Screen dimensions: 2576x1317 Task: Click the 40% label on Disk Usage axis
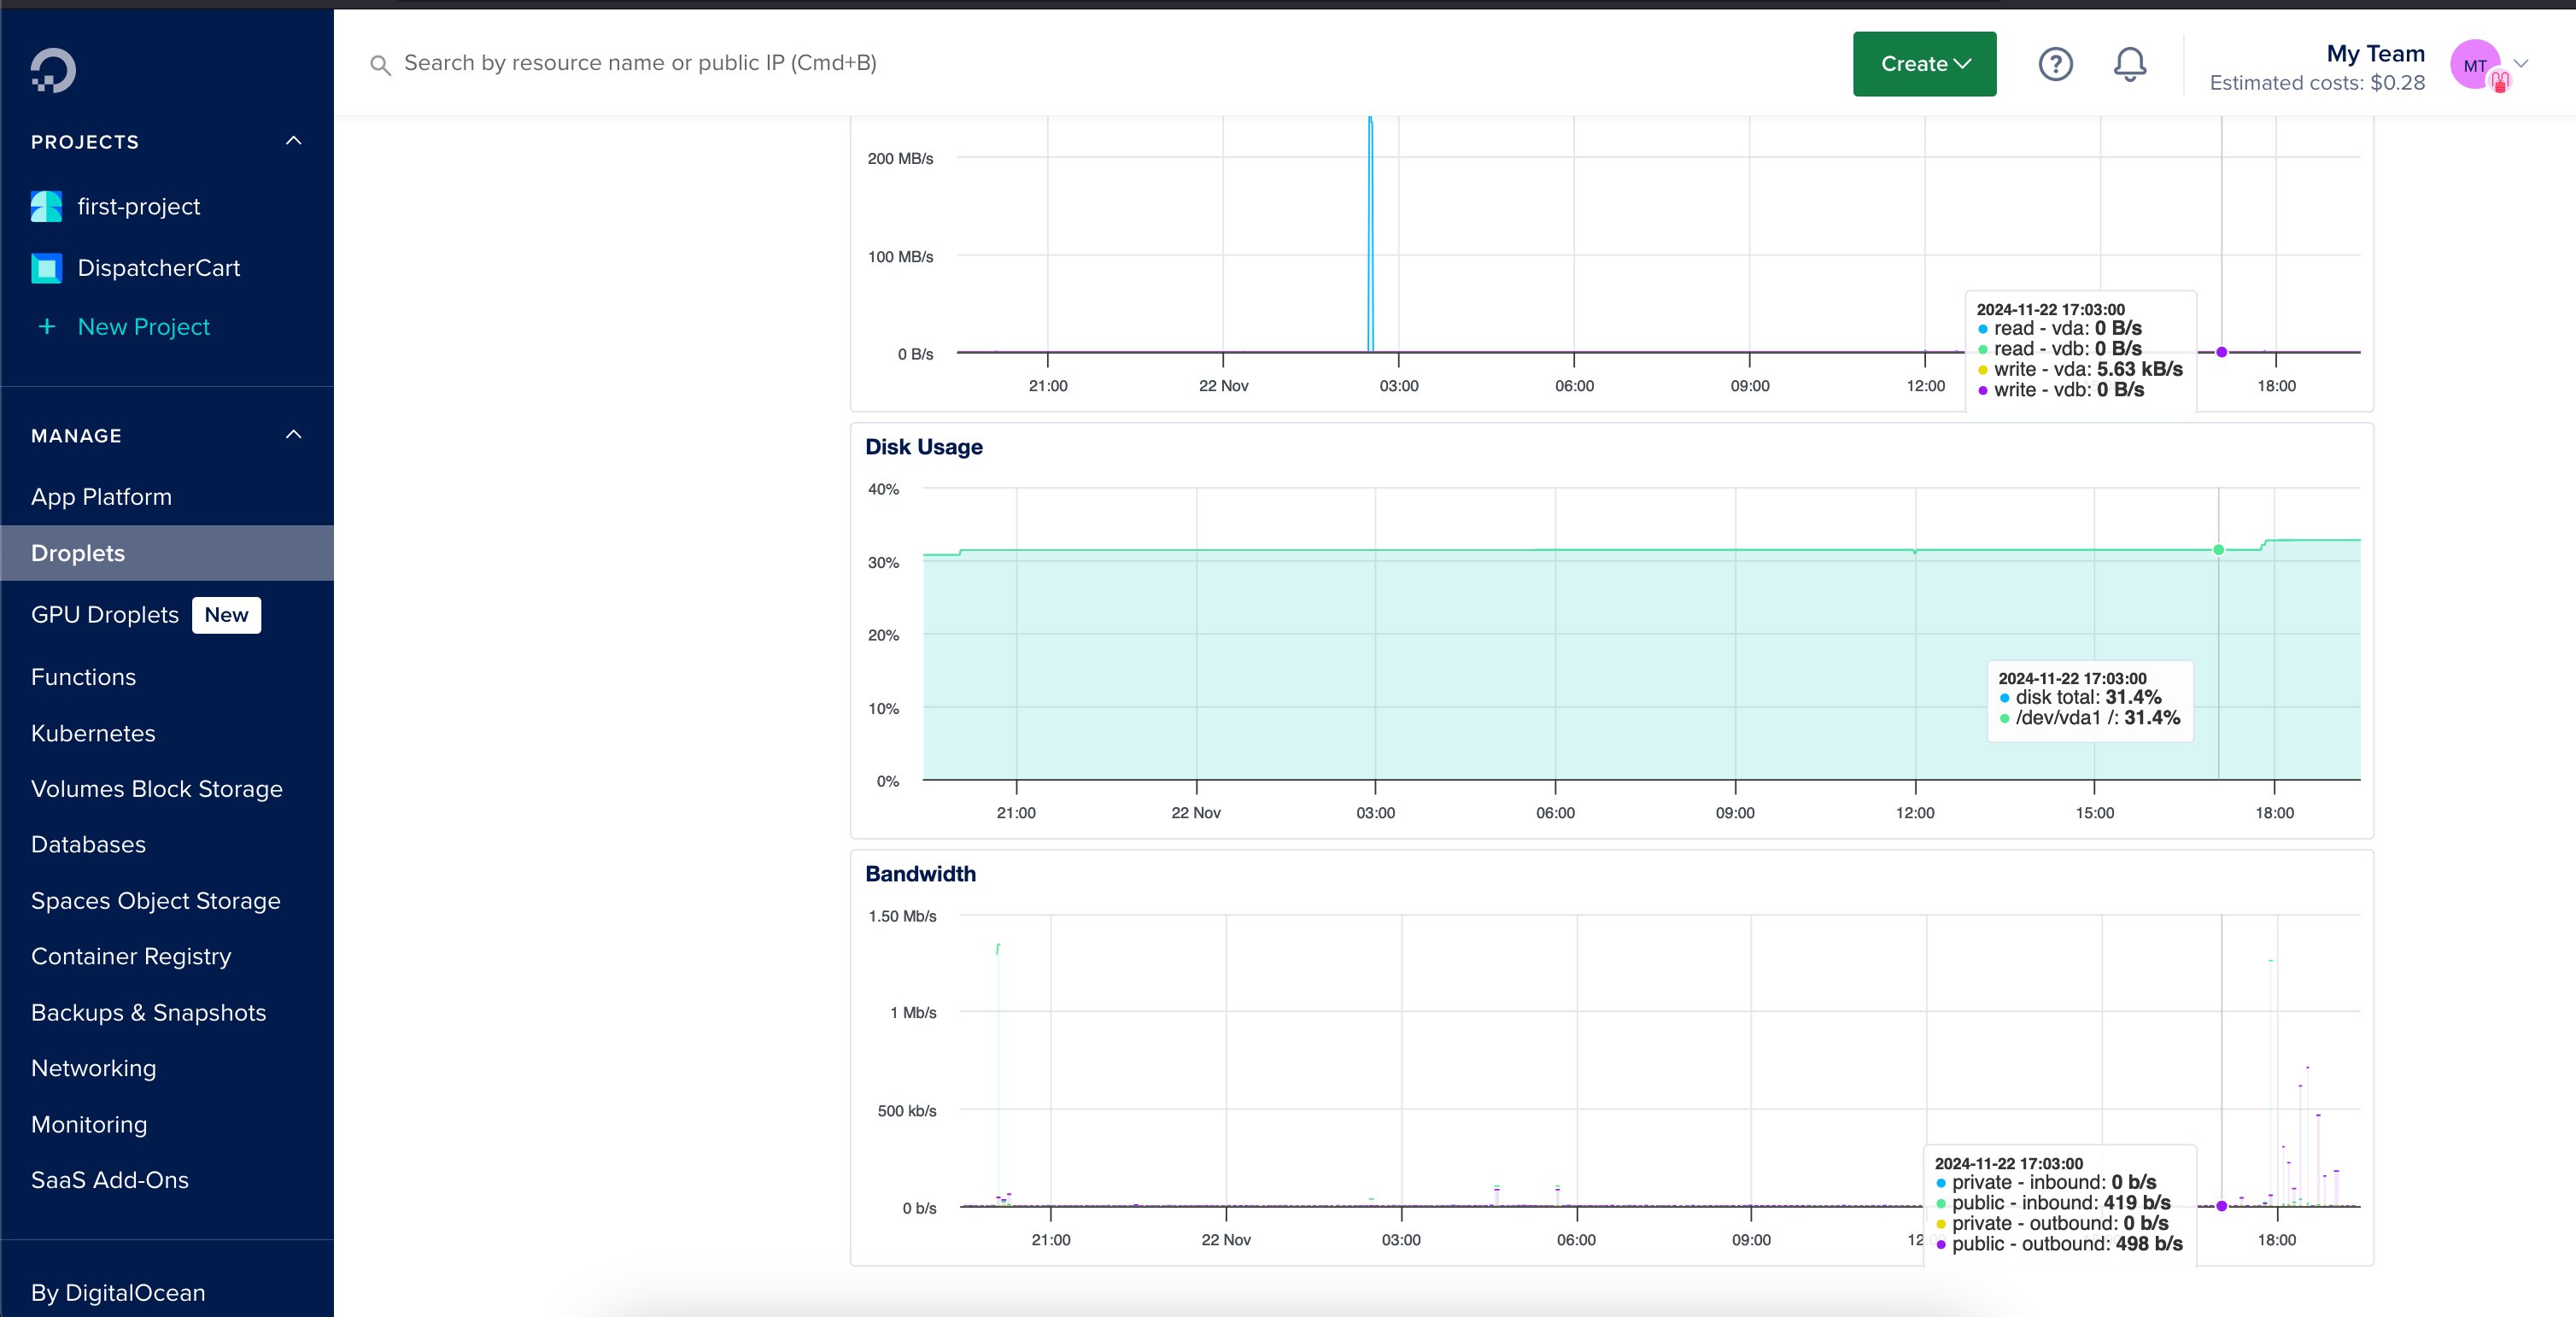pyautogui.click(x=883, y=489)
